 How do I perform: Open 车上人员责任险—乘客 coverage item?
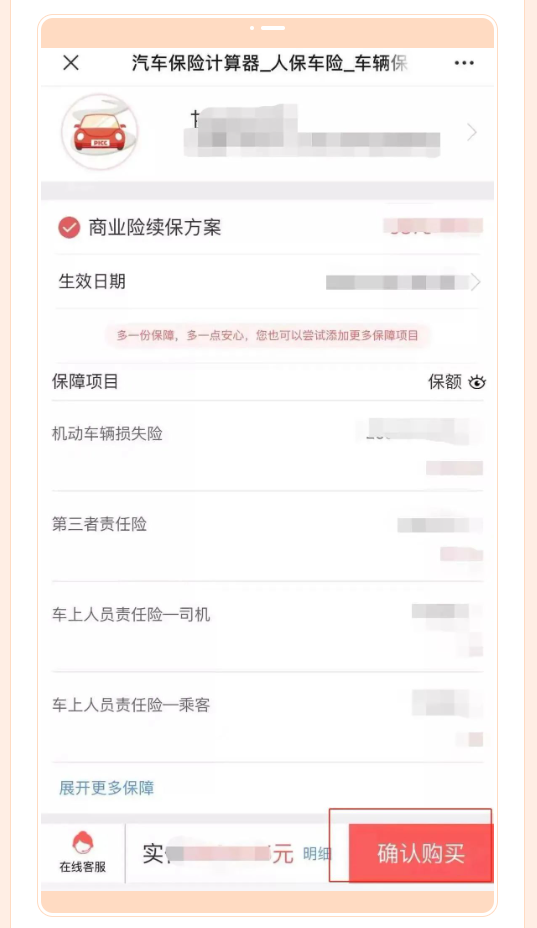(x=268, y=717)
